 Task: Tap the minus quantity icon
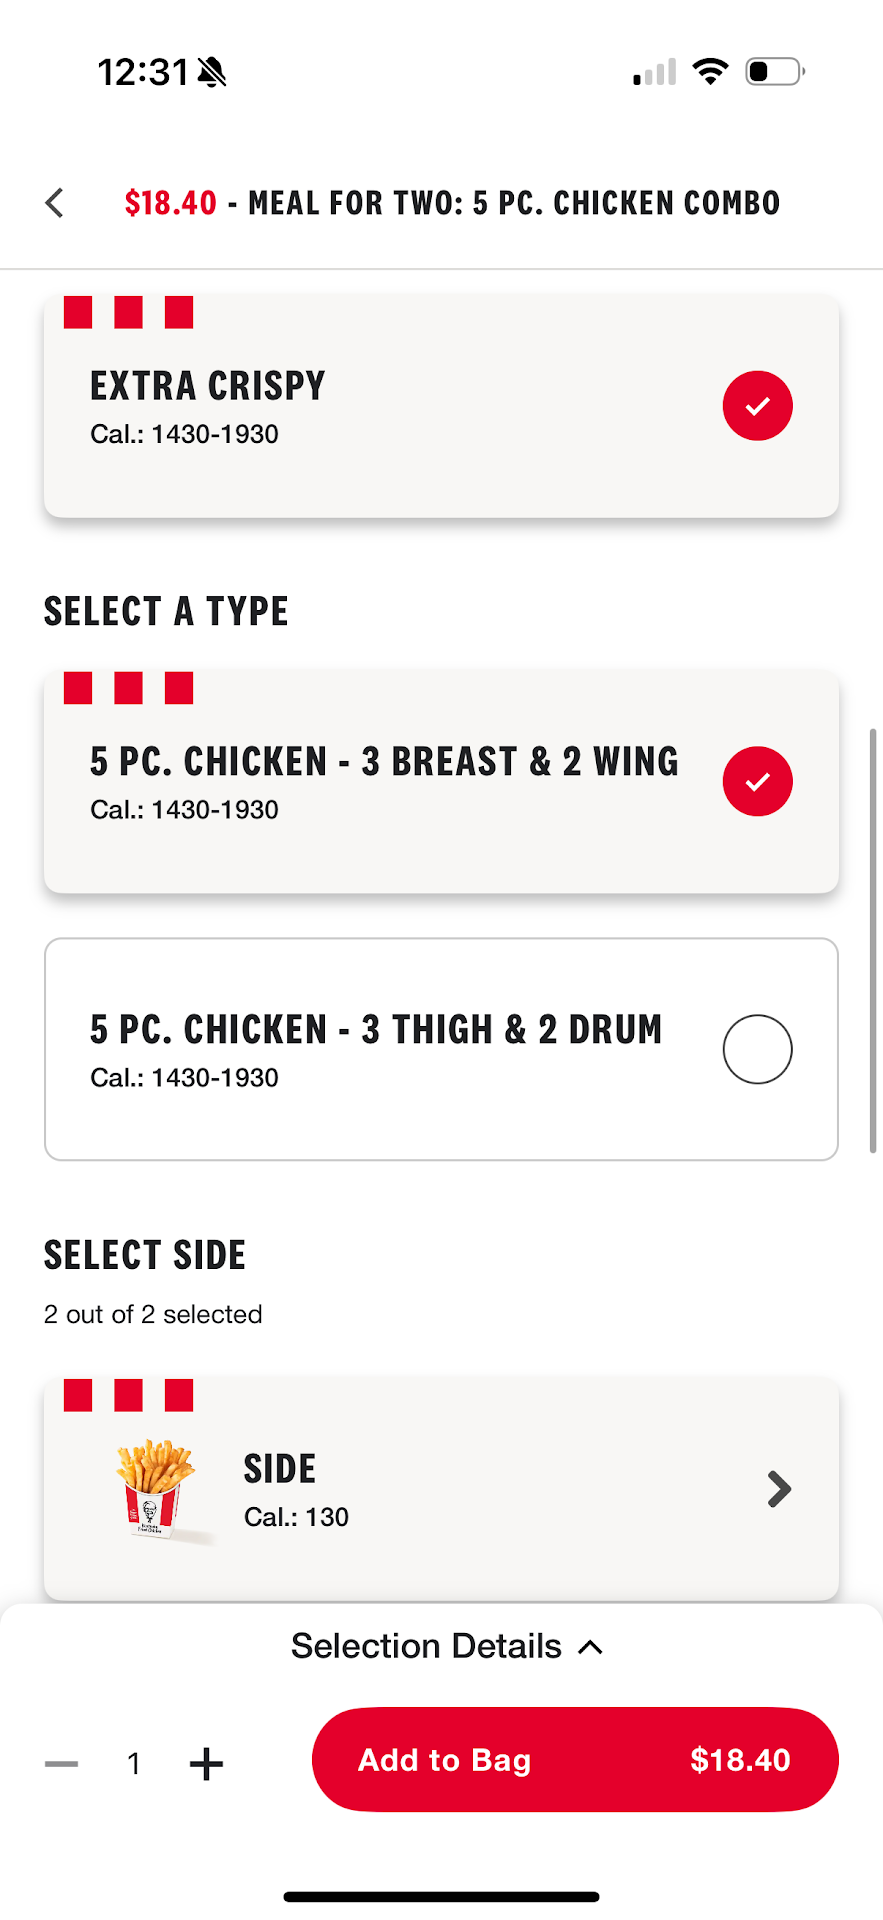click(x=61, y=1764)
